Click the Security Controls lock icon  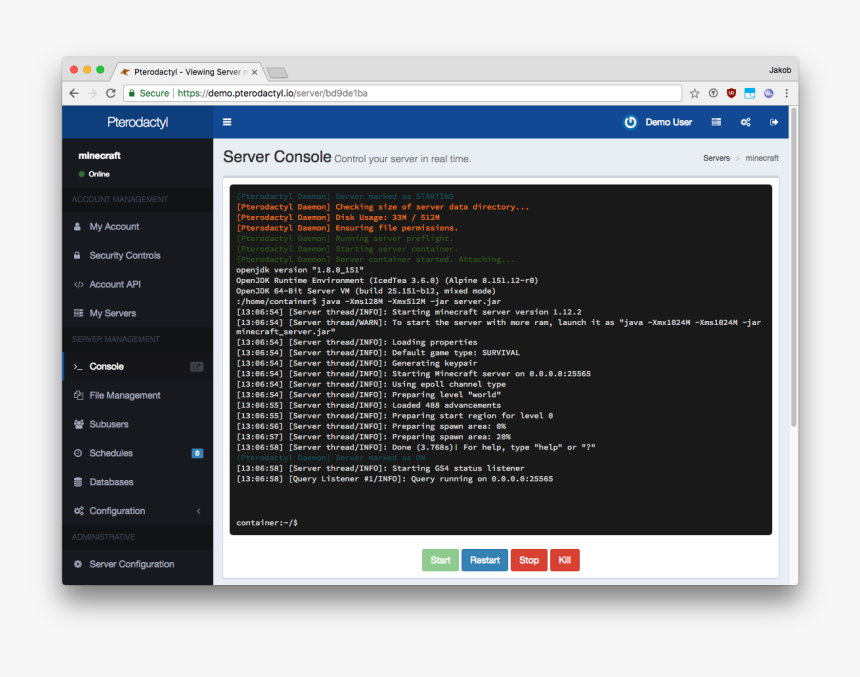[77, 255]
